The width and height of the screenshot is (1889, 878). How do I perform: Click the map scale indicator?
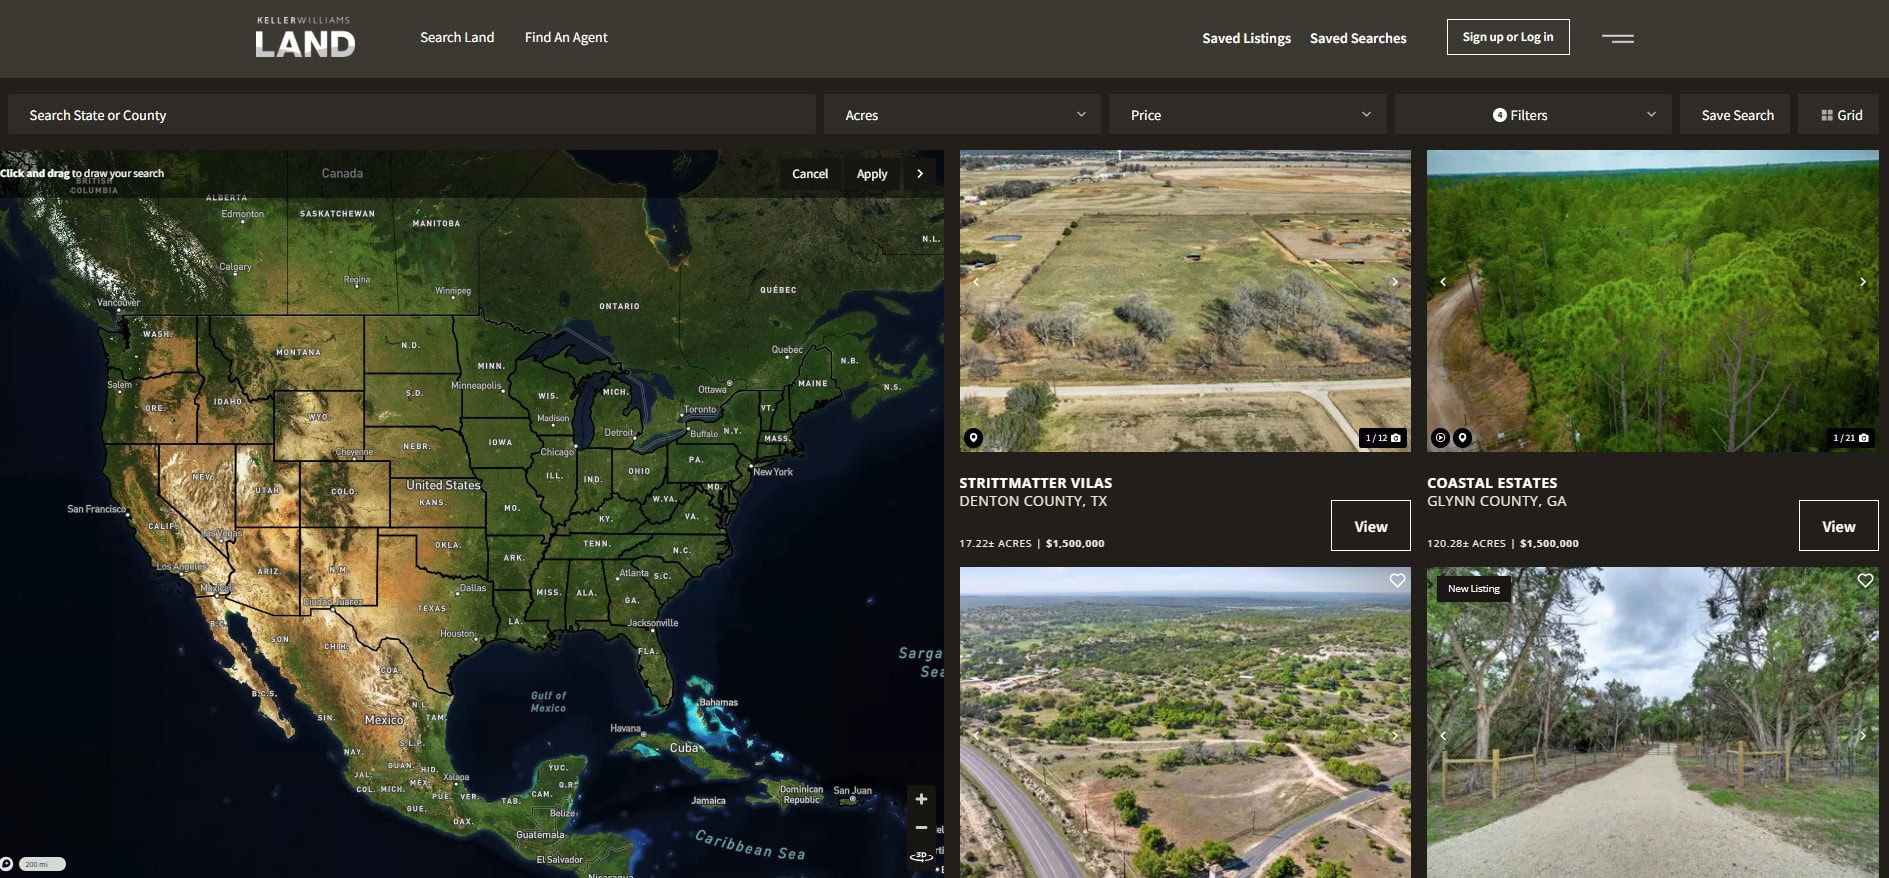(x=42, y=864)
